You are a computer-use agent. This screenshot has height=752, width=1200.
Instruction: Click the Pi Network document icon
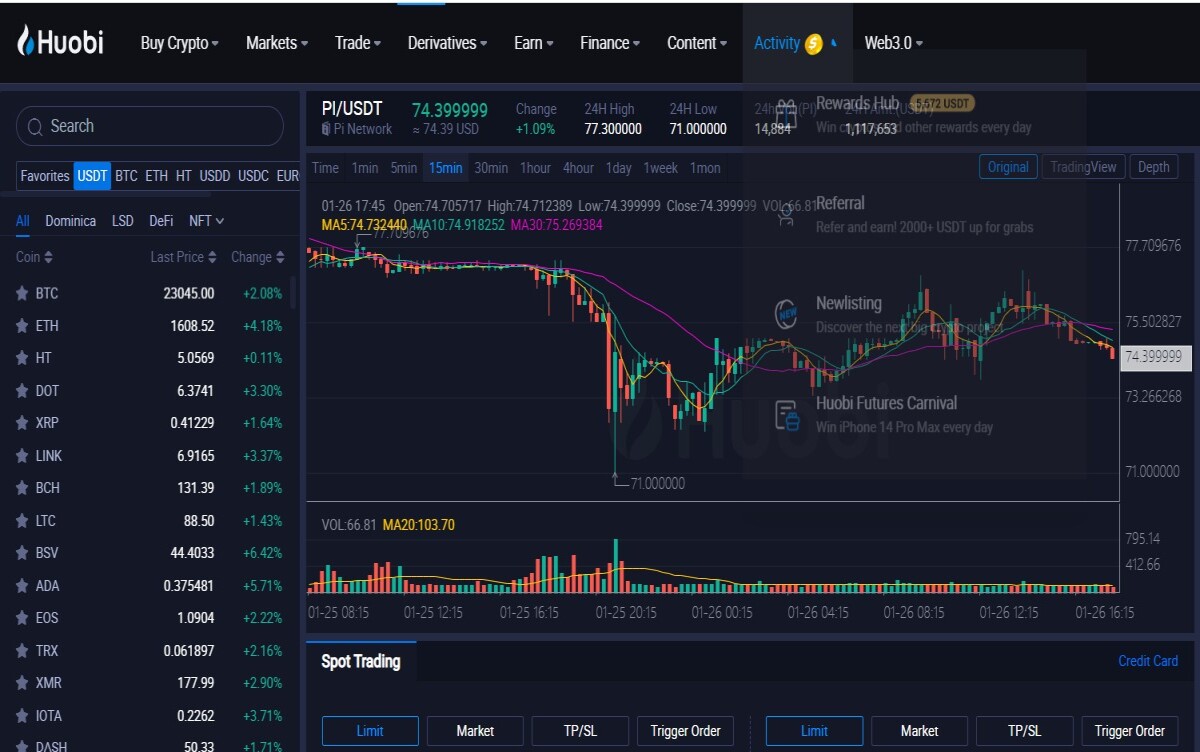point(326,129)
